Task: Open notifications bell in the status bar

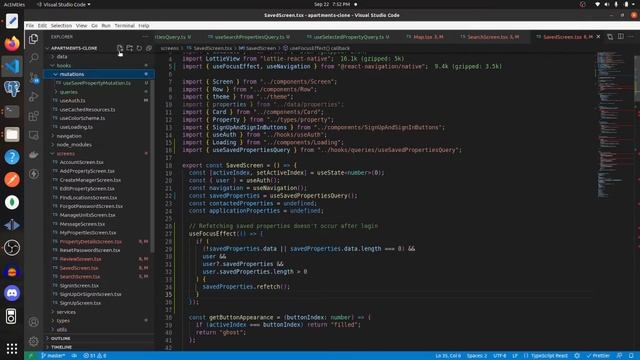Action: pyautogui.click(x=631, y=356)
